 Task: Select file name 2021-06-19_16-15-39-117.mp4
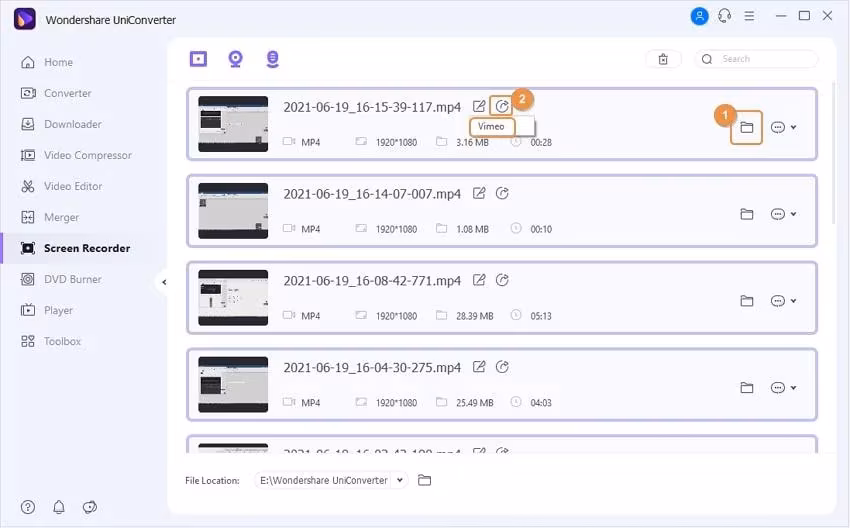(372, 107)
